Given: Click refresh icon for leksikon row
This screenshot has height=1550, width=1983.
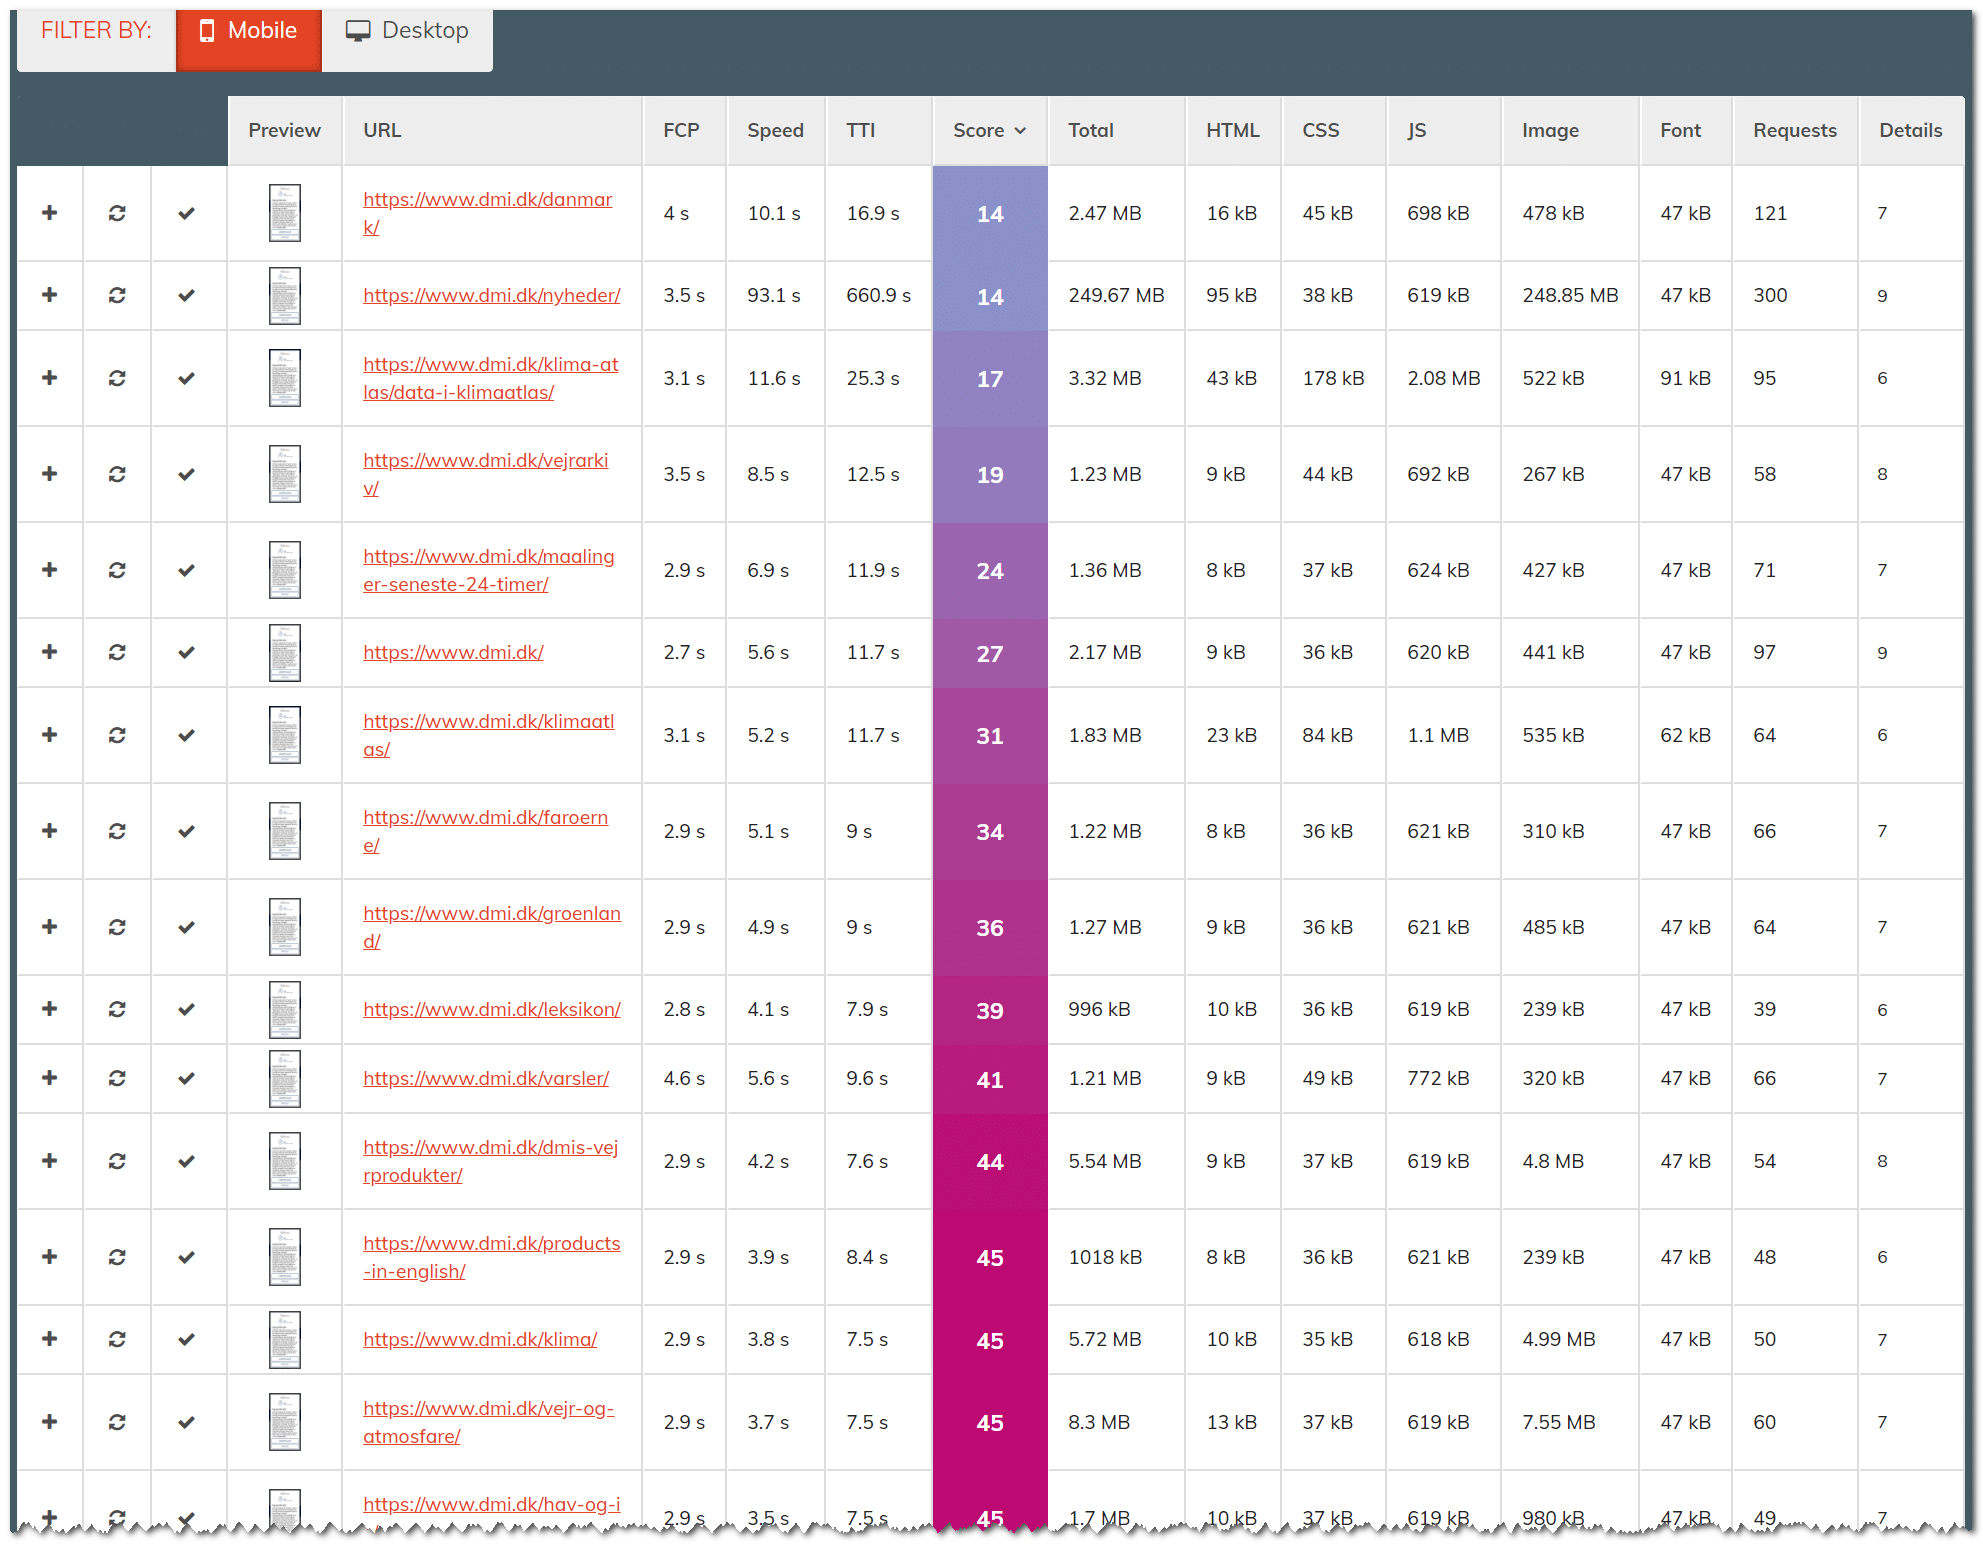Looking at the screenshot, I should click(117, 1009).
